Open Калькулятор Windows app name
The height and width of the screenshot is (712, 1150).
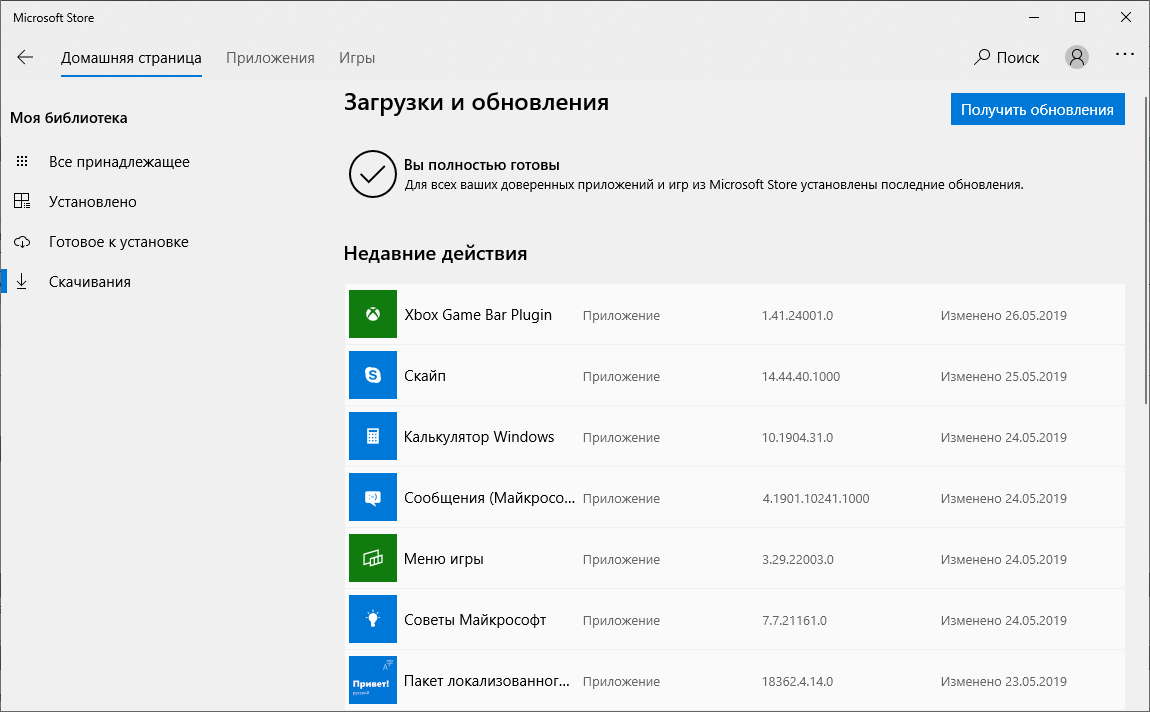(479, 437)
